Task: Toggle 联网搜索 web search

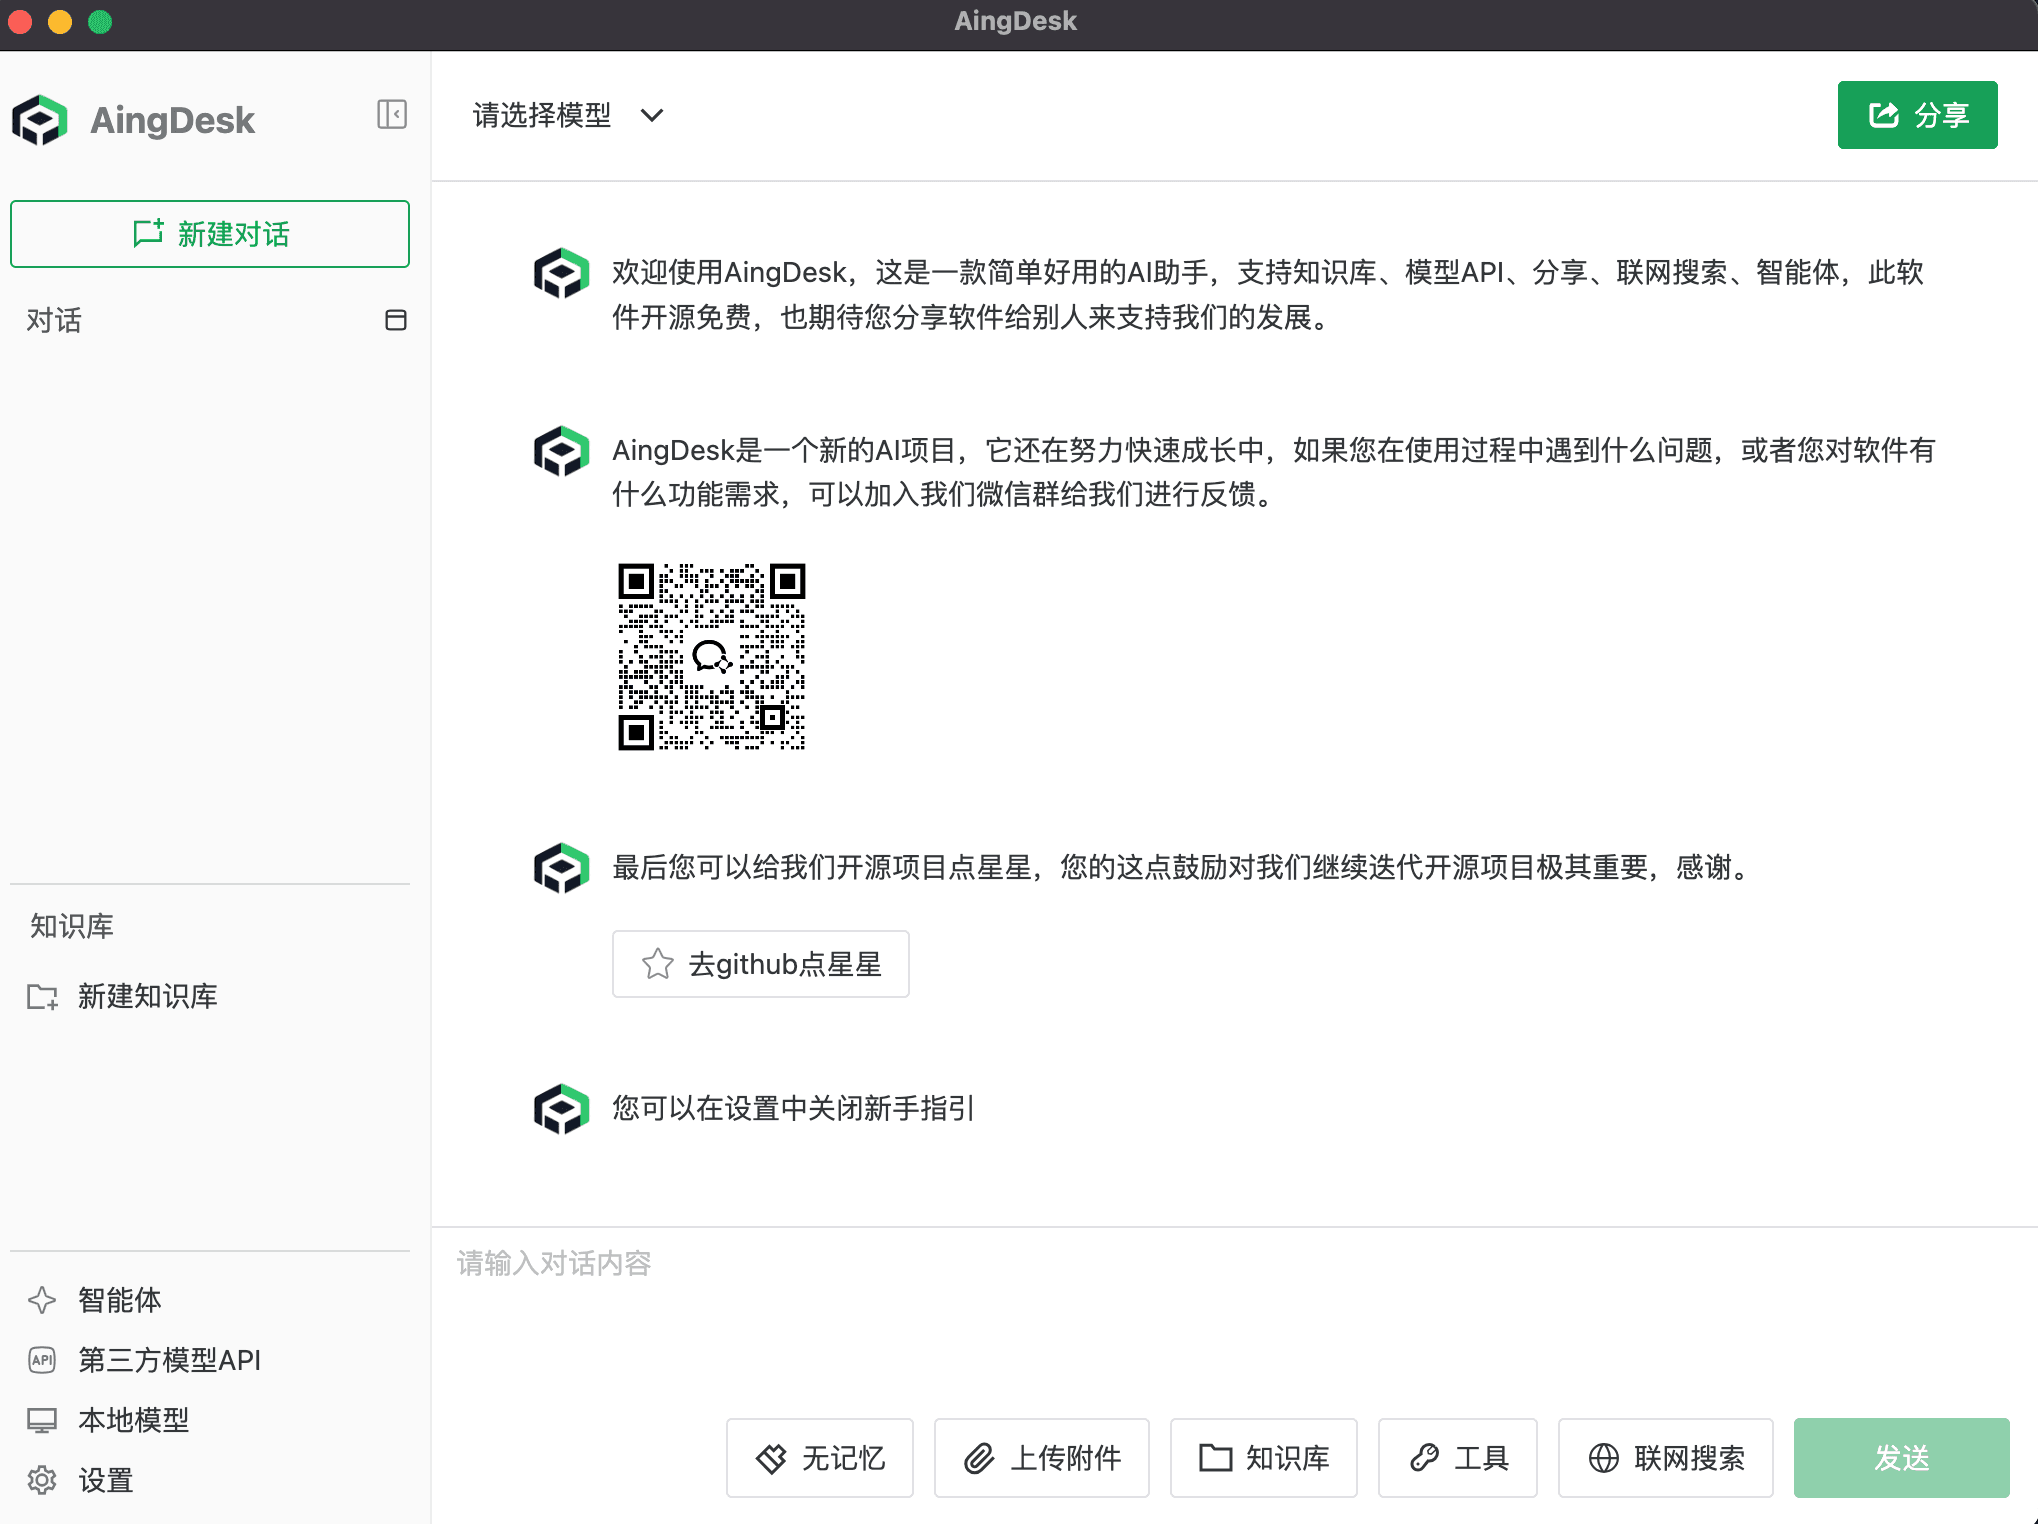Action: click(1666, 1458)
